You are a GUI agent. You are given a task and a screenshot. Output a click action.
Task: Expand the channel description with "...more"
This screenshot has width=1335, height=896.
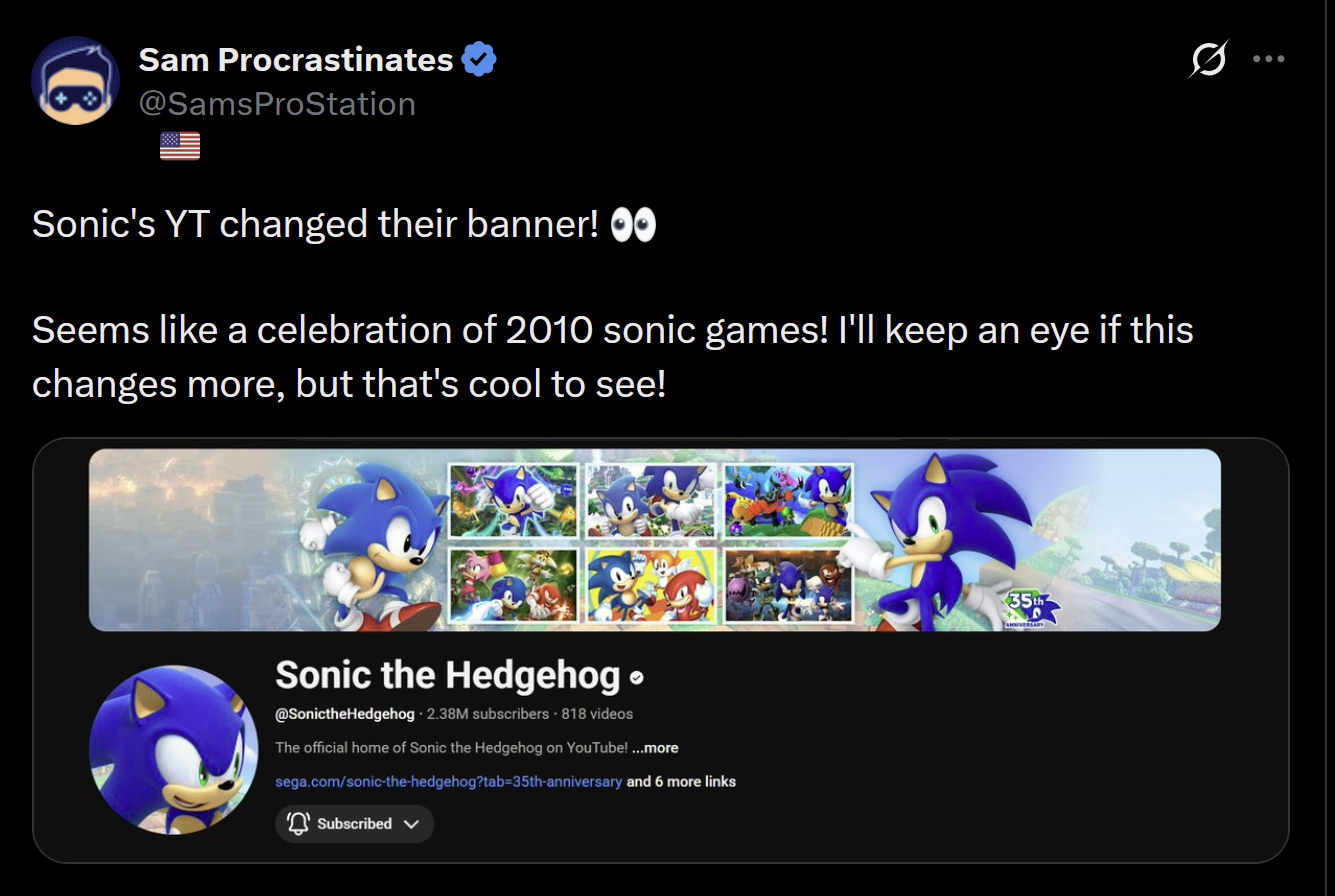655,748
